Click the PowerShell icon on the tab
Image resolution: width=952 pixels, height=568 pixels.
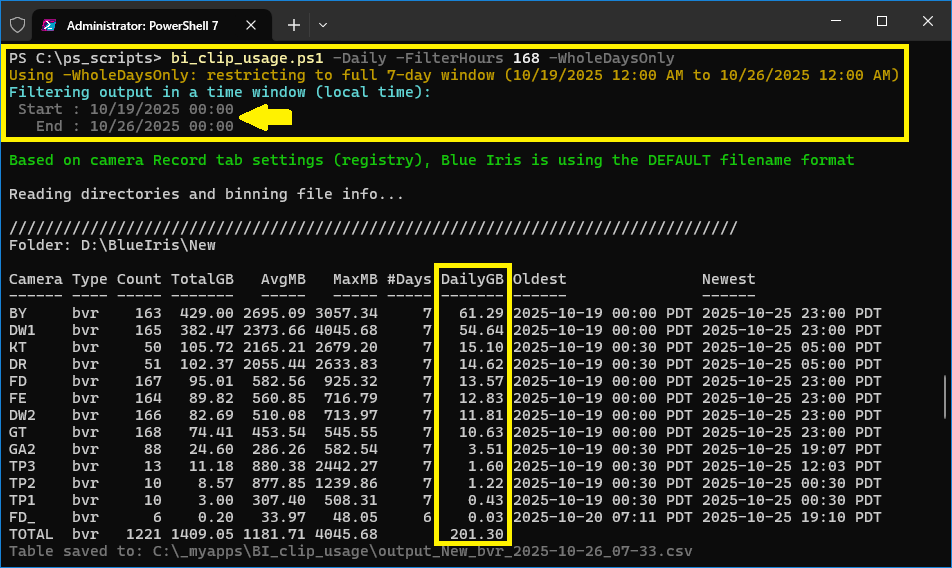pyautogui.click(x=50, y=23)
